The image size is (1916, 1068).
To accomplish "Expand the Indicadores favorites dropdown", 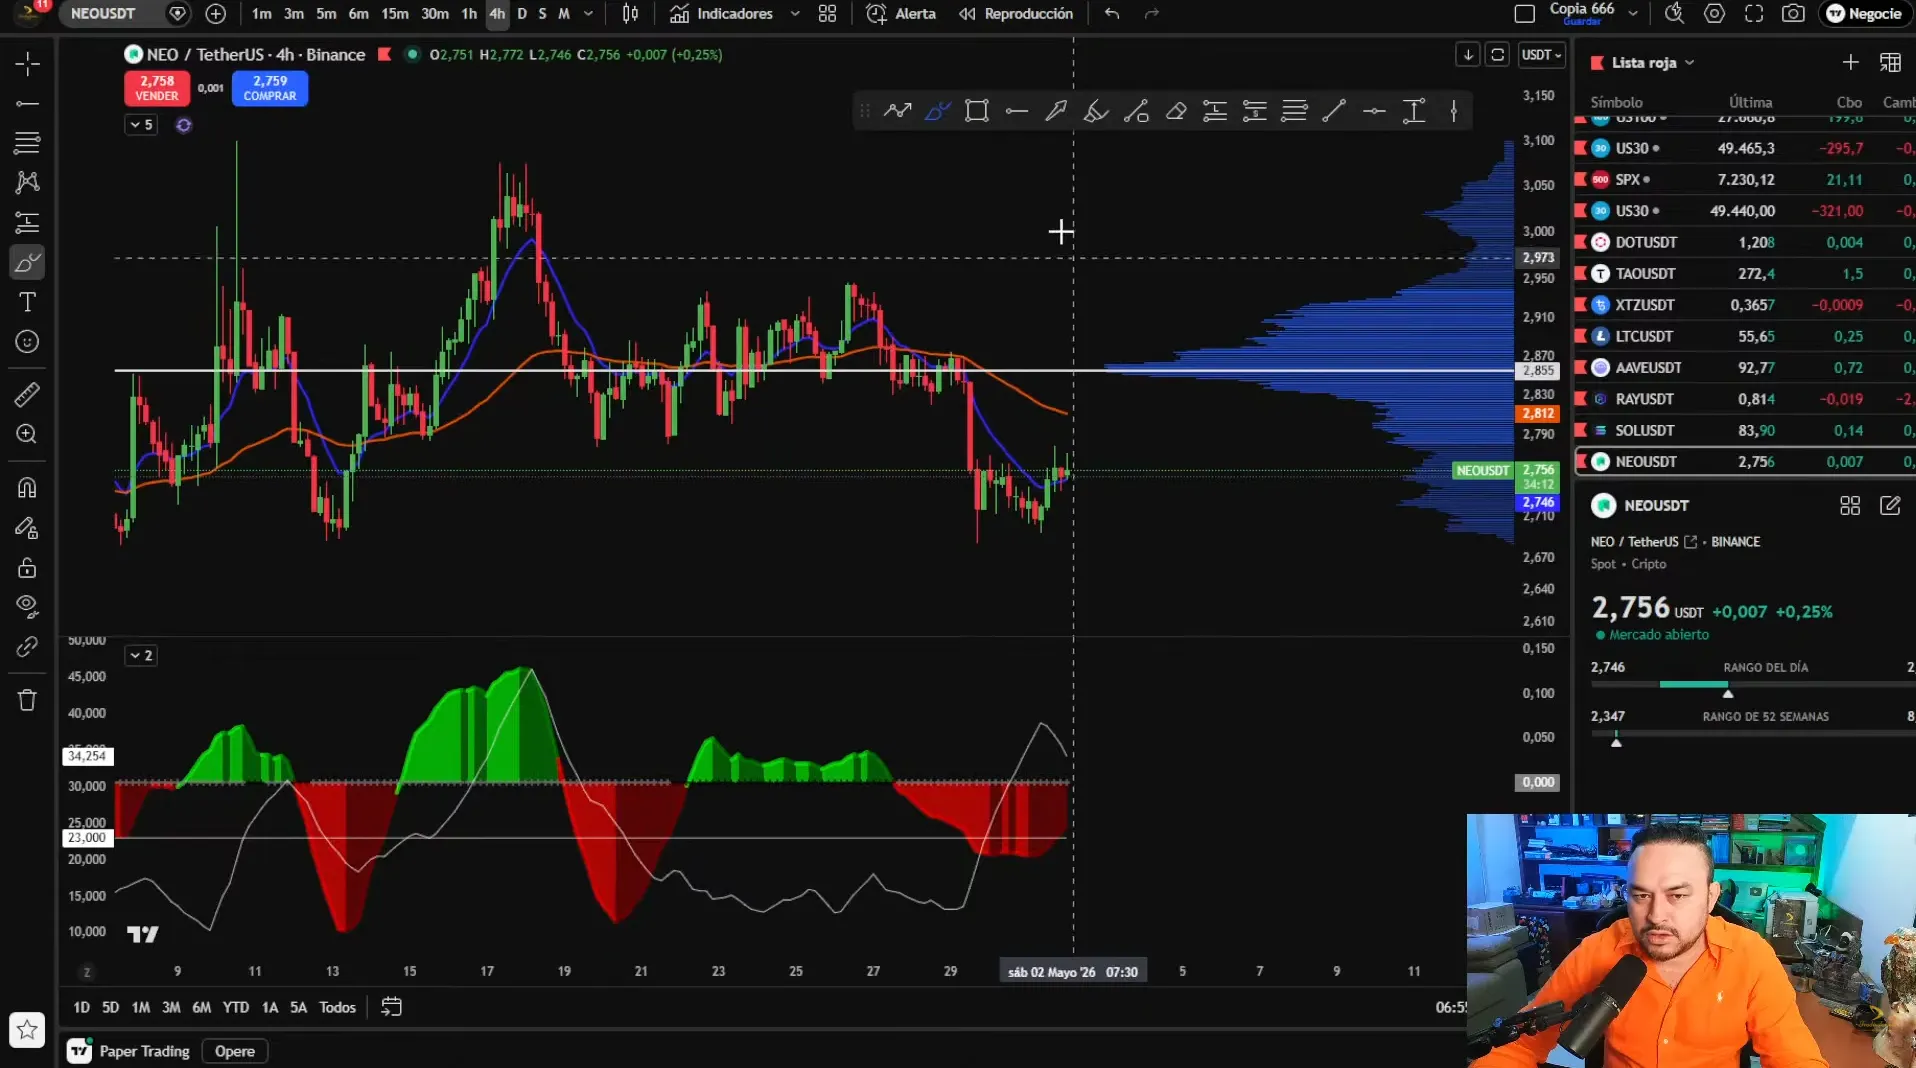I will 795,14.
